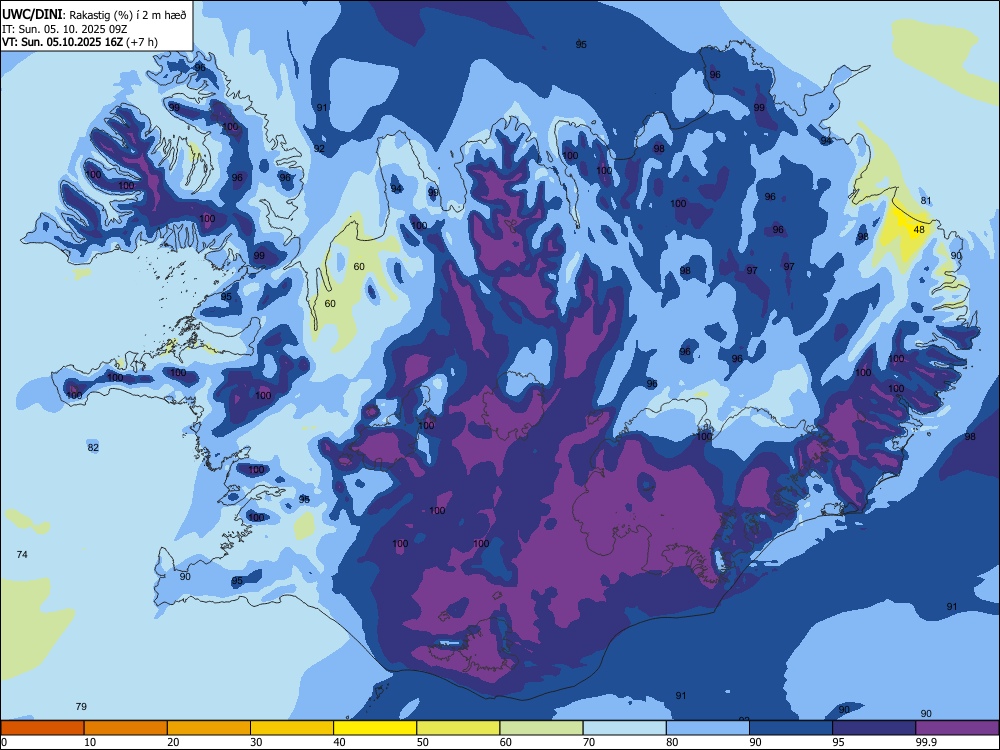Click the '82' value off the coast
Image resolution: width=1000 pixels, height=750 pixels.
tap(93, 448)
